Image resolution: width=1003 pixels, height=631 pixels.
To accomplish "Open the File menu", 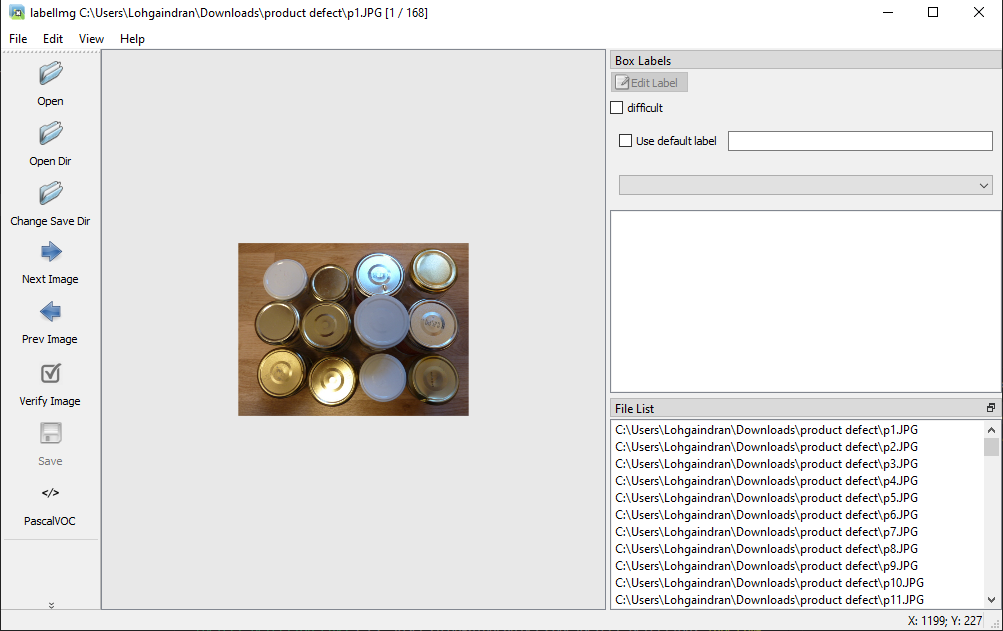I will 18,39.
